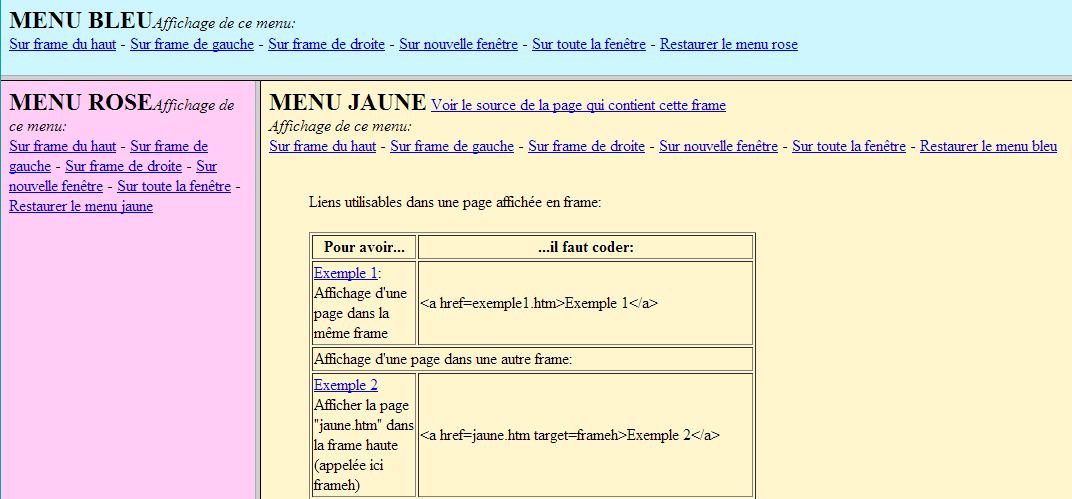The image size is (1072, 499).
Task: Select 'Sur frame de droite' in pink menu
Action: [x=123, y=166]
